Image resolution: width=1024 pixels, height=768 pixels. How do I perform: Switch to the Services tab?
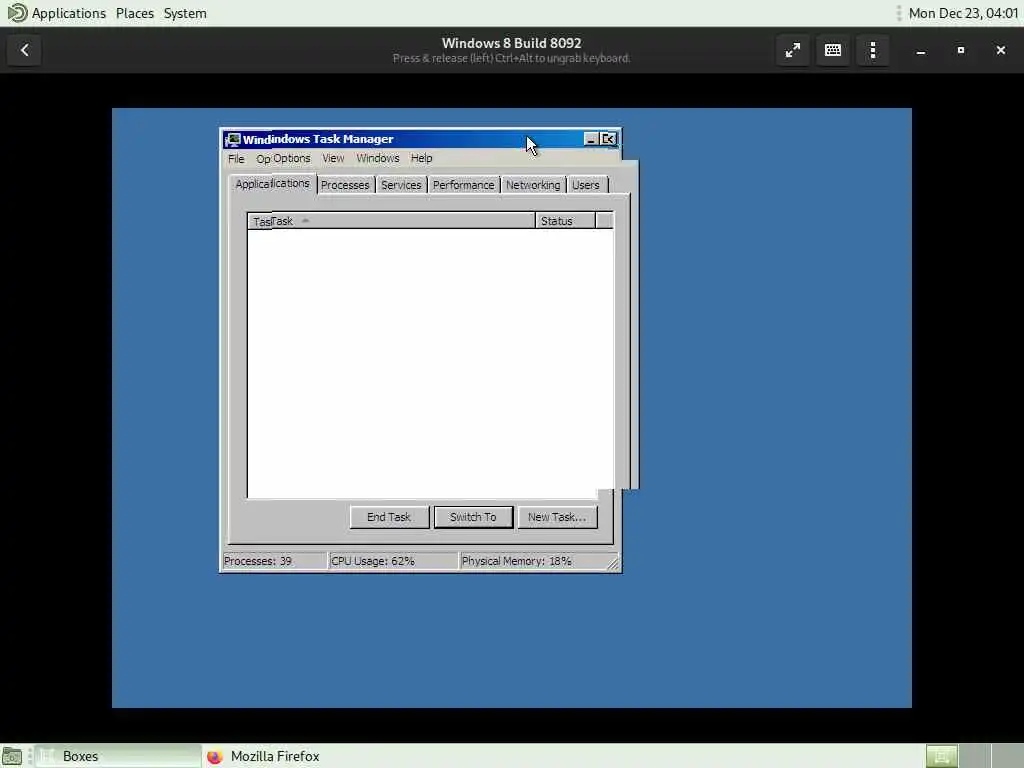coord(401,185)
